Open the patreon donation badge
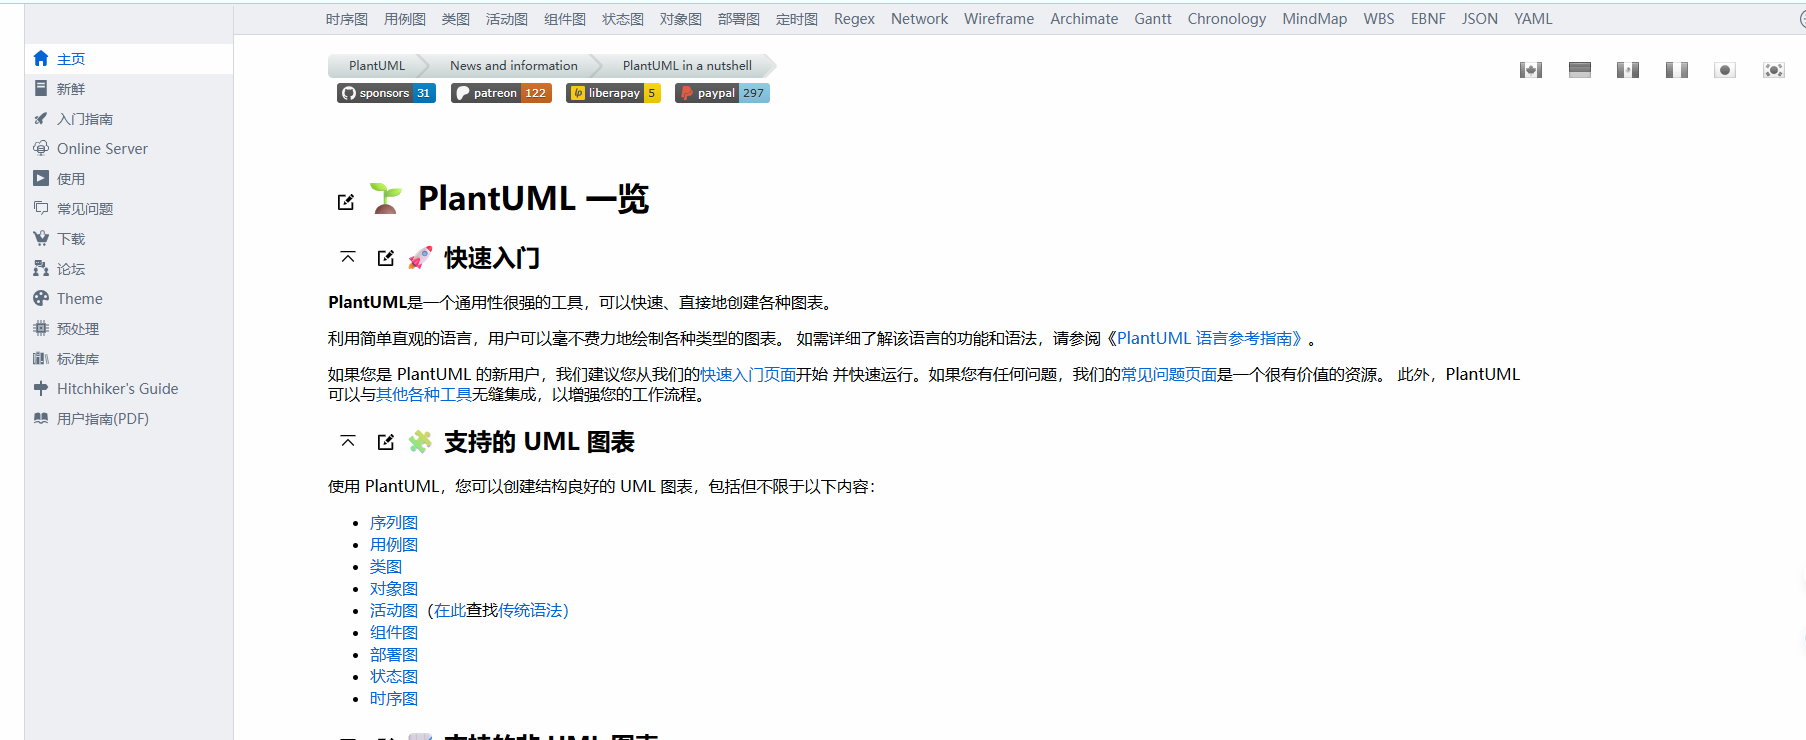Image resolution: width=1806 pixels, height=740 pixels. [x=501, y=93]
